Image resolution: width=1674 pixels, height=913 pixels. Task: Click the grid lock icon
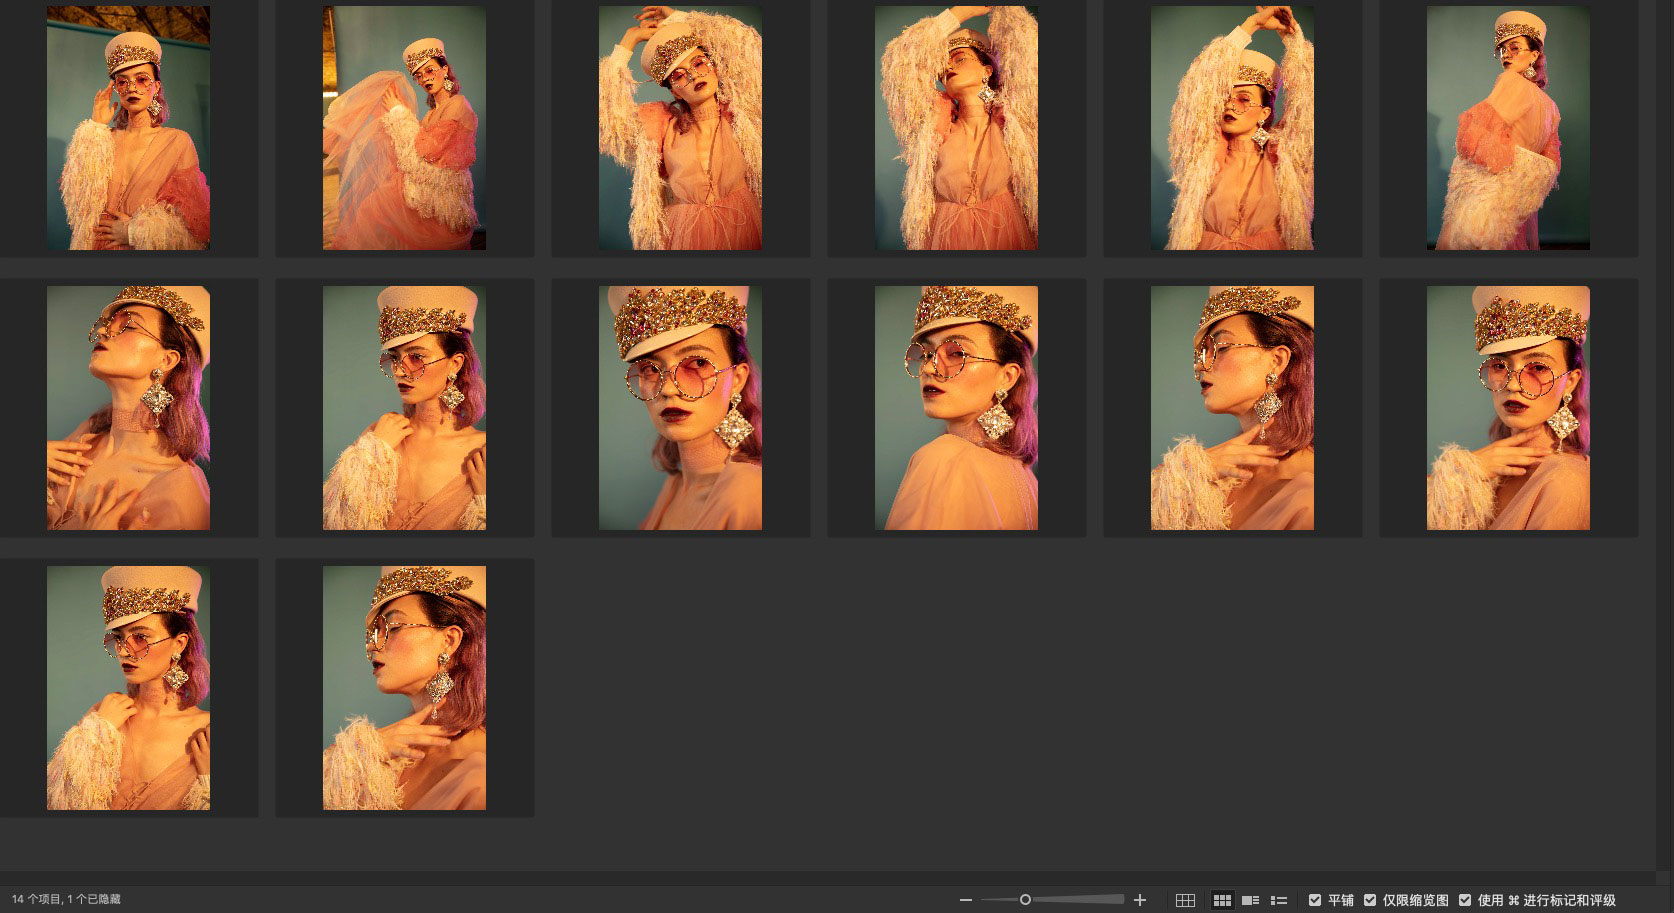pyautogui.click(x=1185, y=900)
